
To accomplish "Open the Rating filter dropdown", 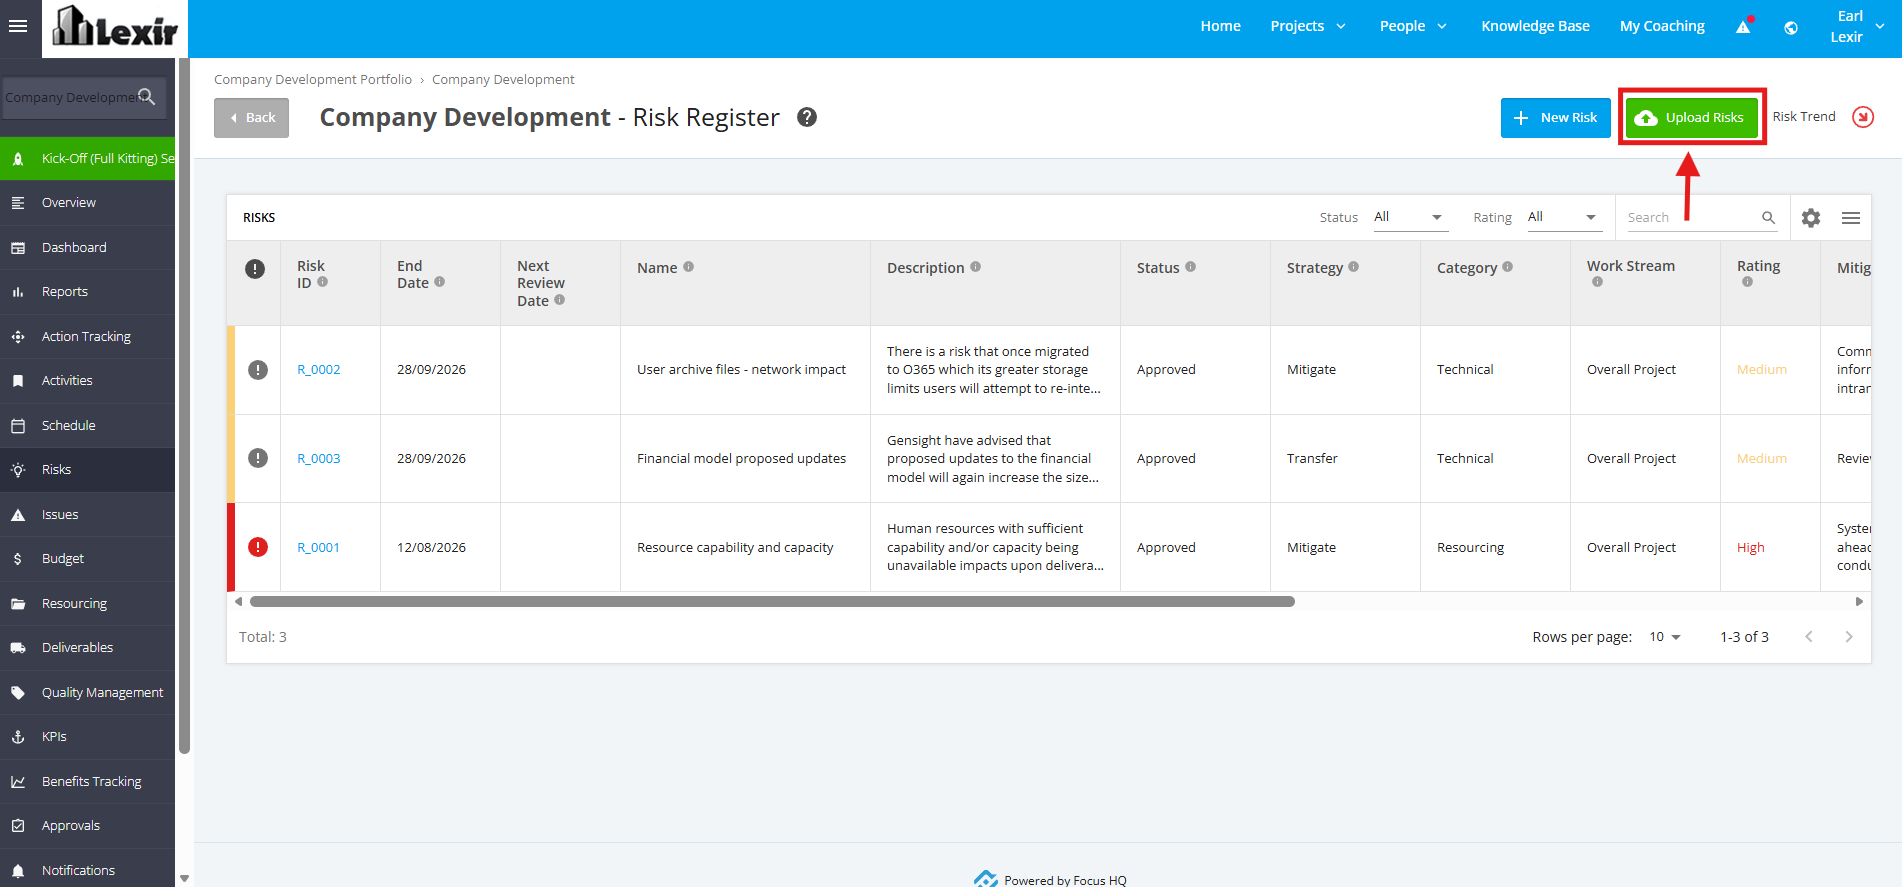I will 1565,217.
